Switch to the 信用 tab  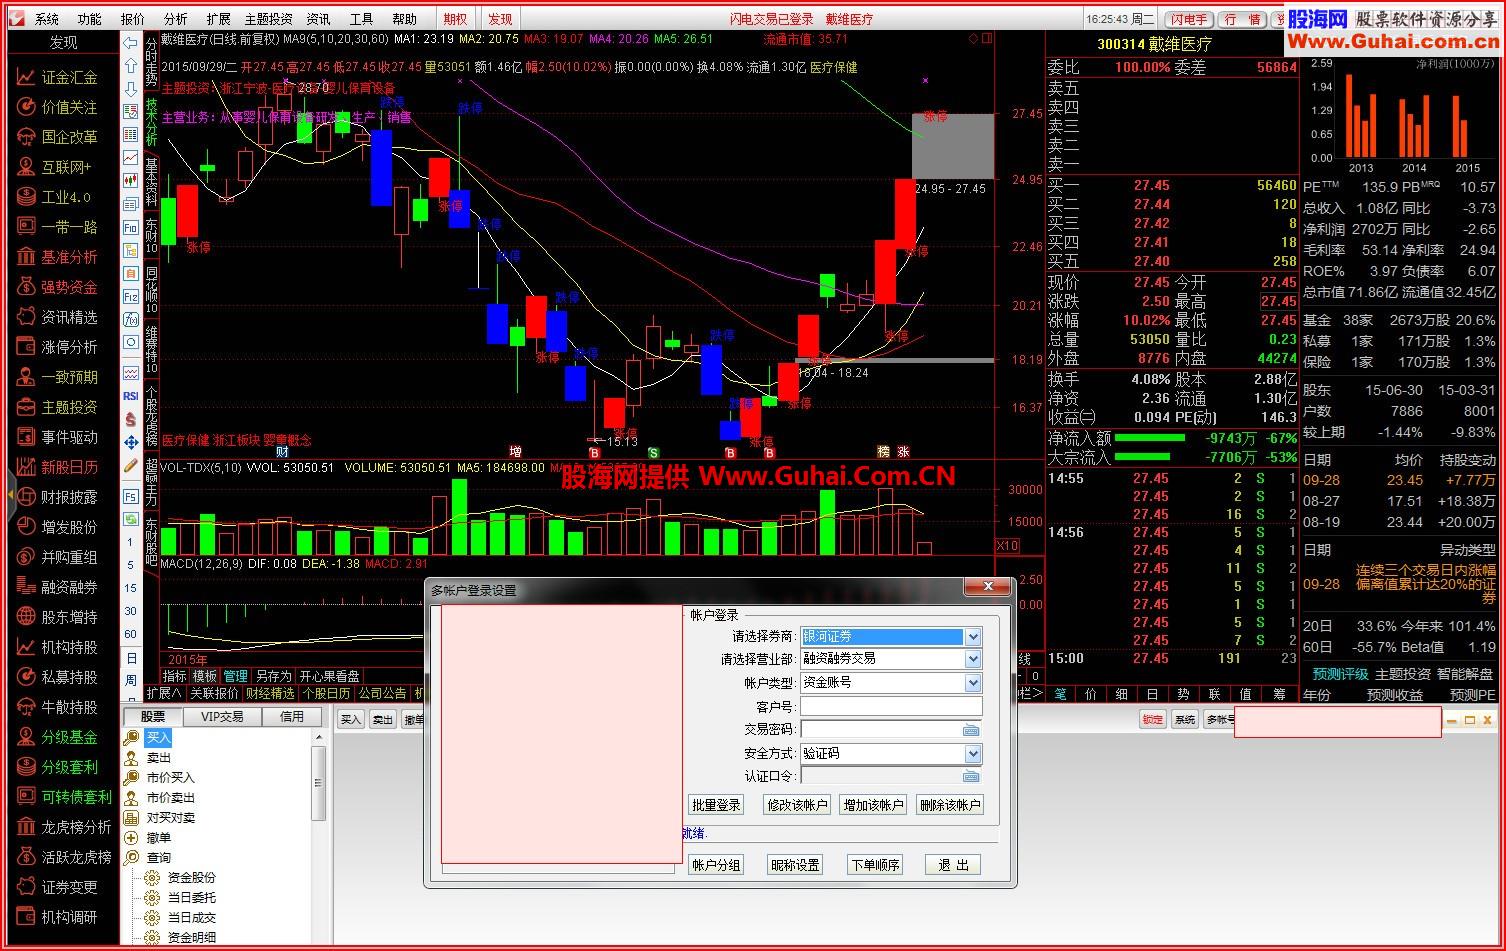292,717
